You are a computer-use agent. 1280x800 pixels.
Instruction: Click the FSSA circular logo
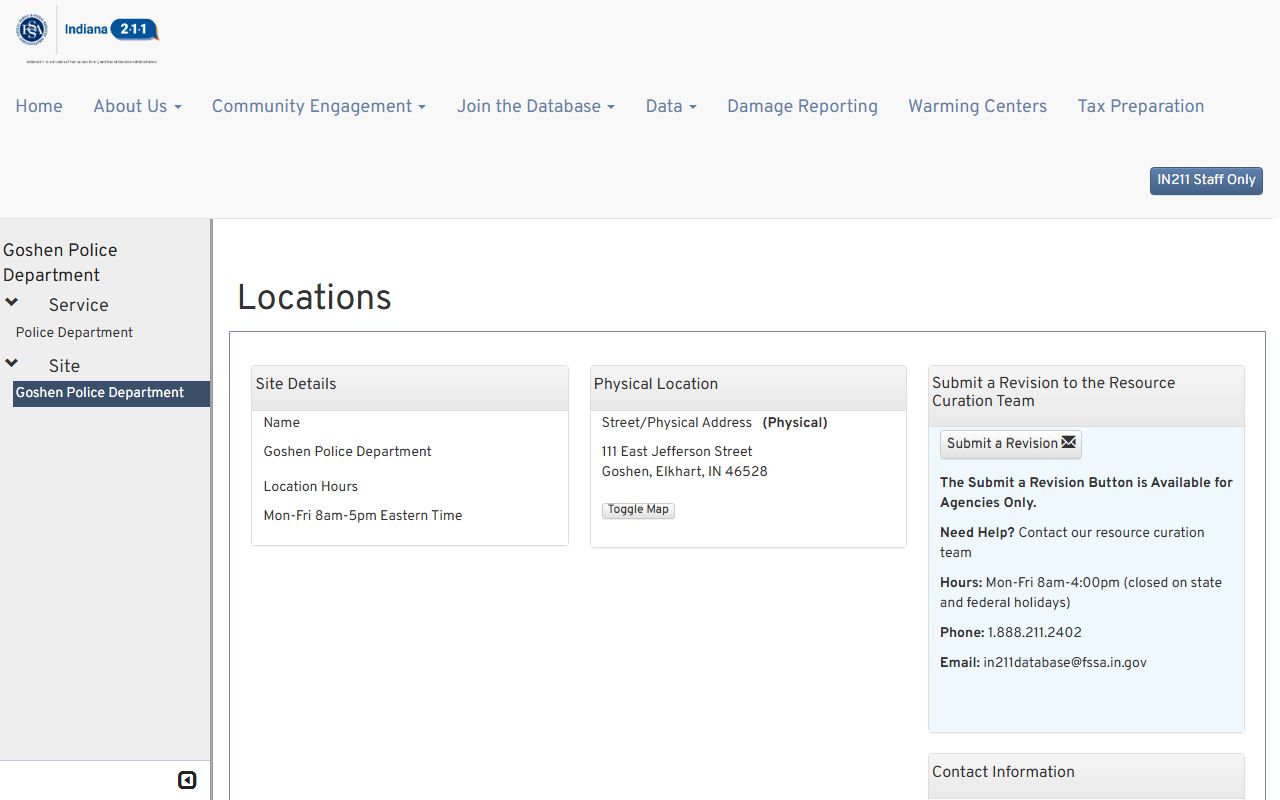32,29
